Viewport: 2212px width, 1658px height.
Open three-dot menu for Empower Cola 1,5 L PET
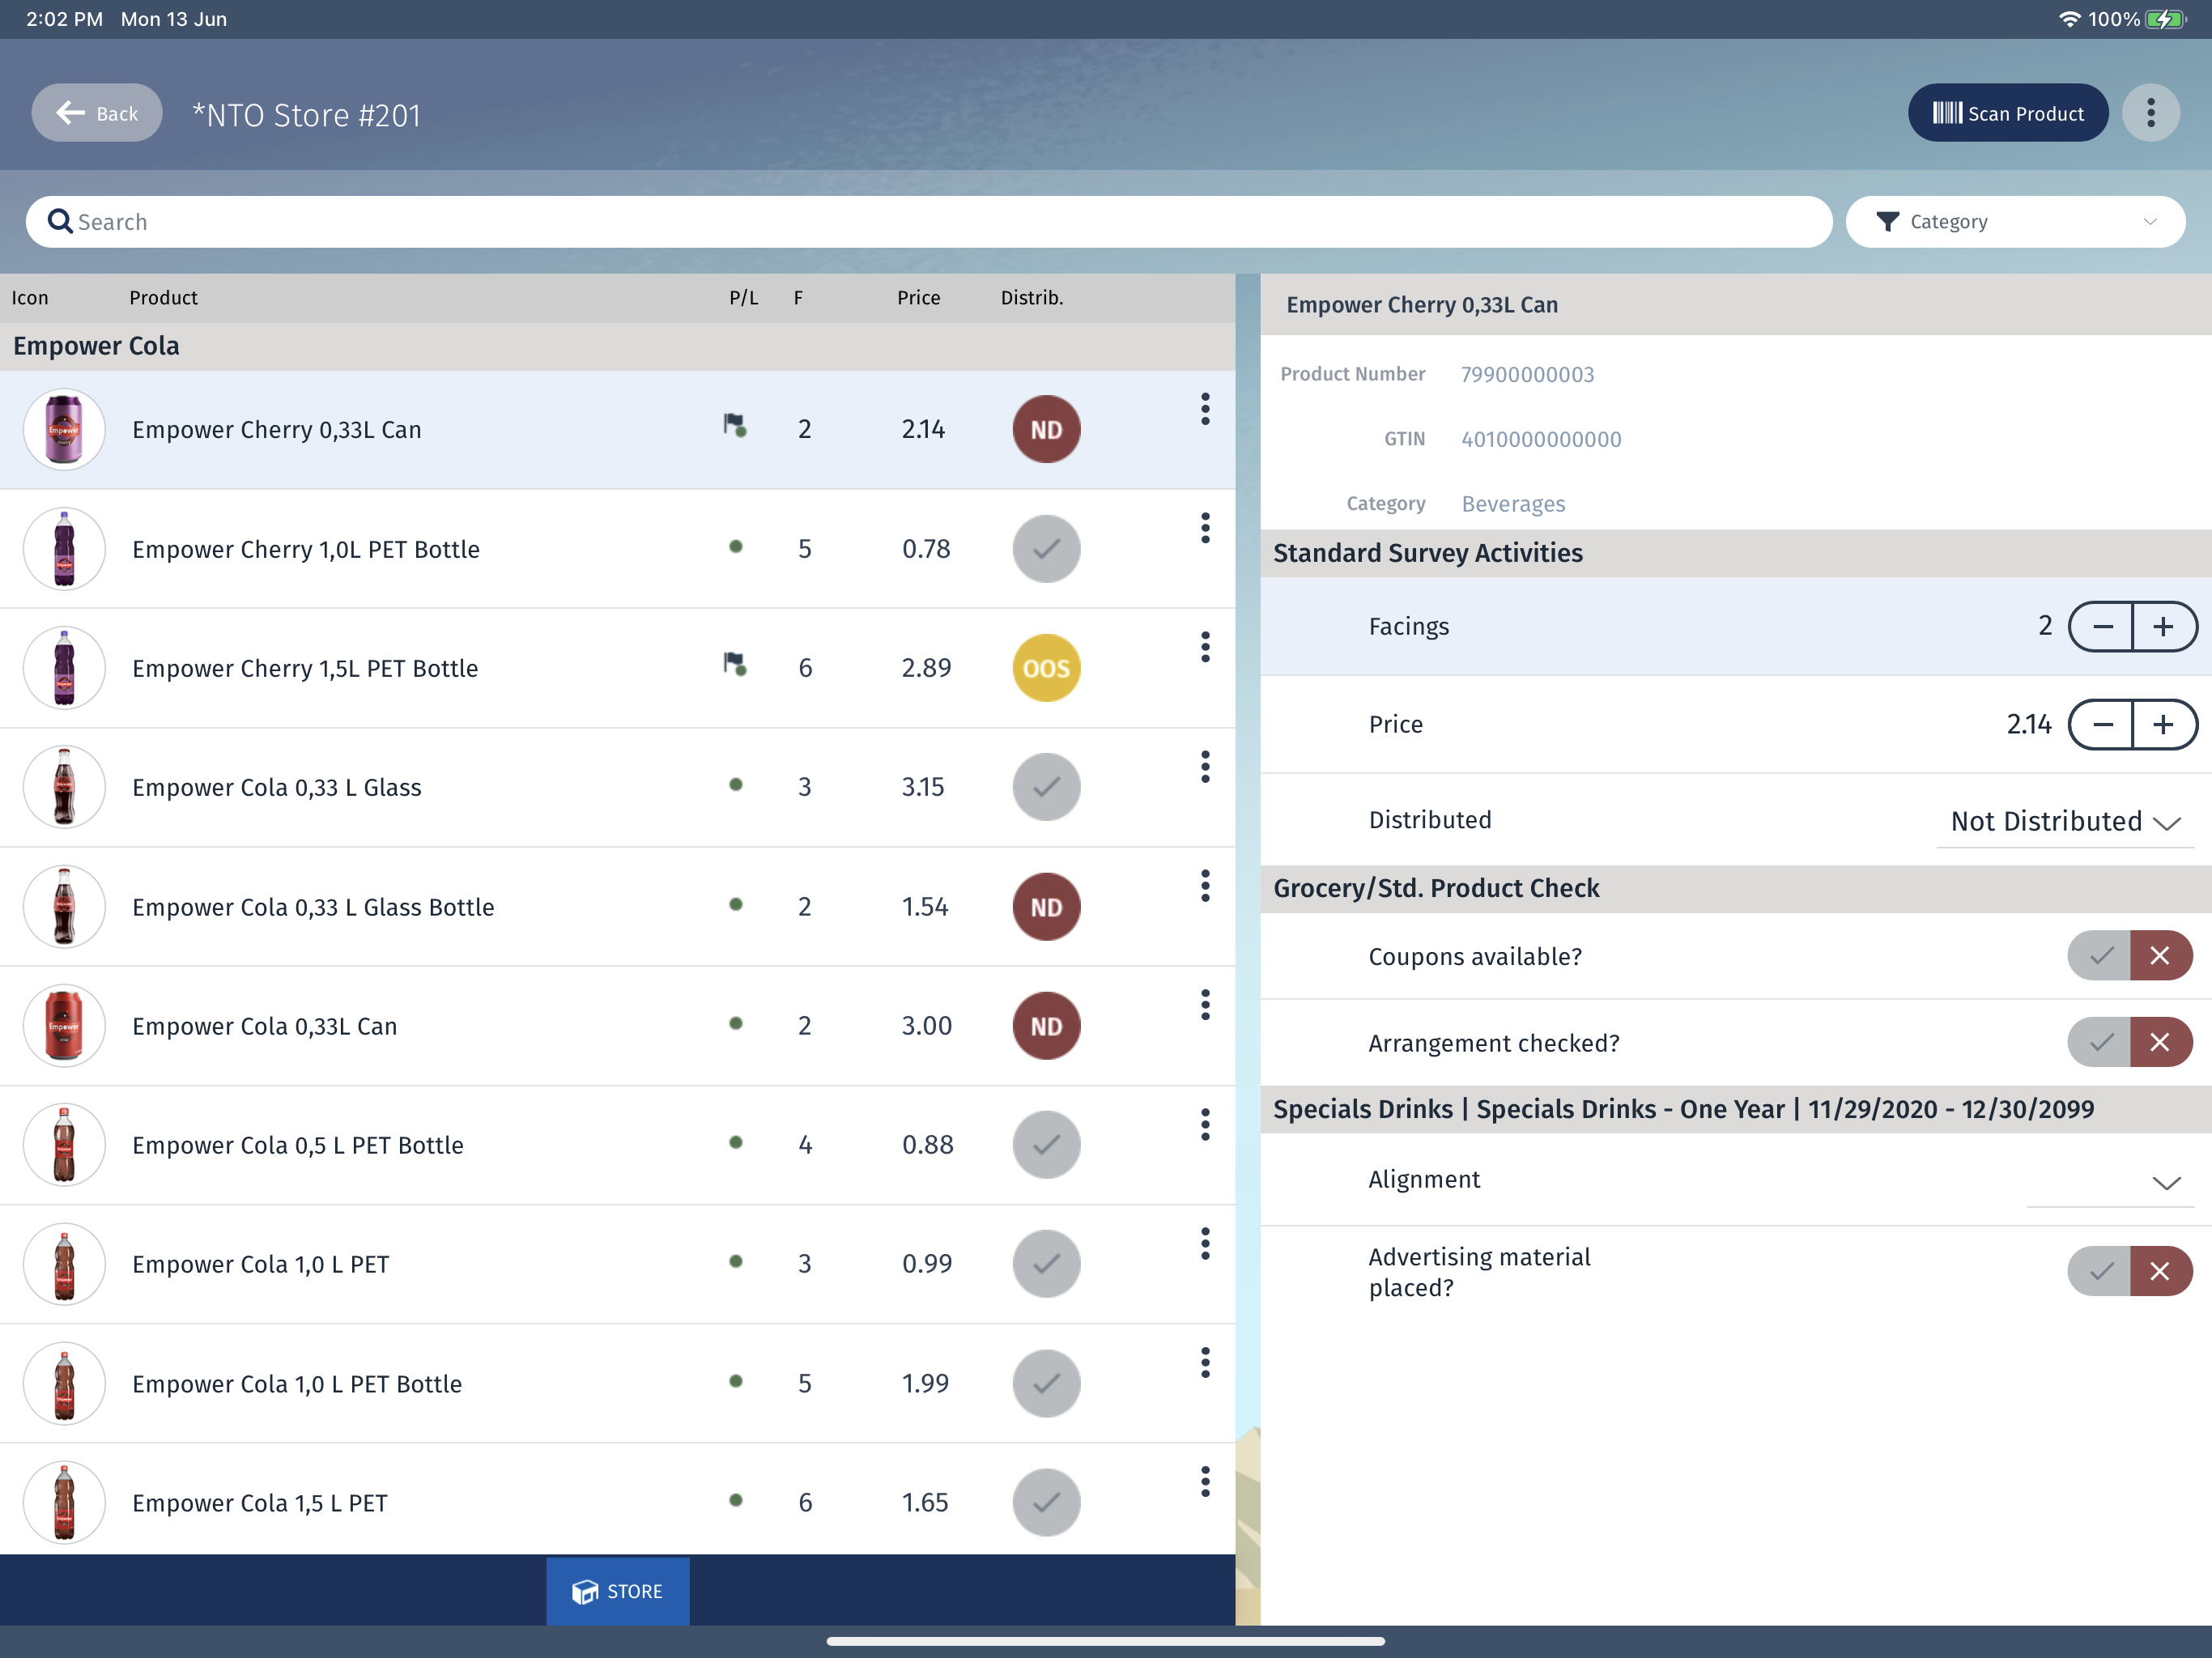tap(1204, 1482)
